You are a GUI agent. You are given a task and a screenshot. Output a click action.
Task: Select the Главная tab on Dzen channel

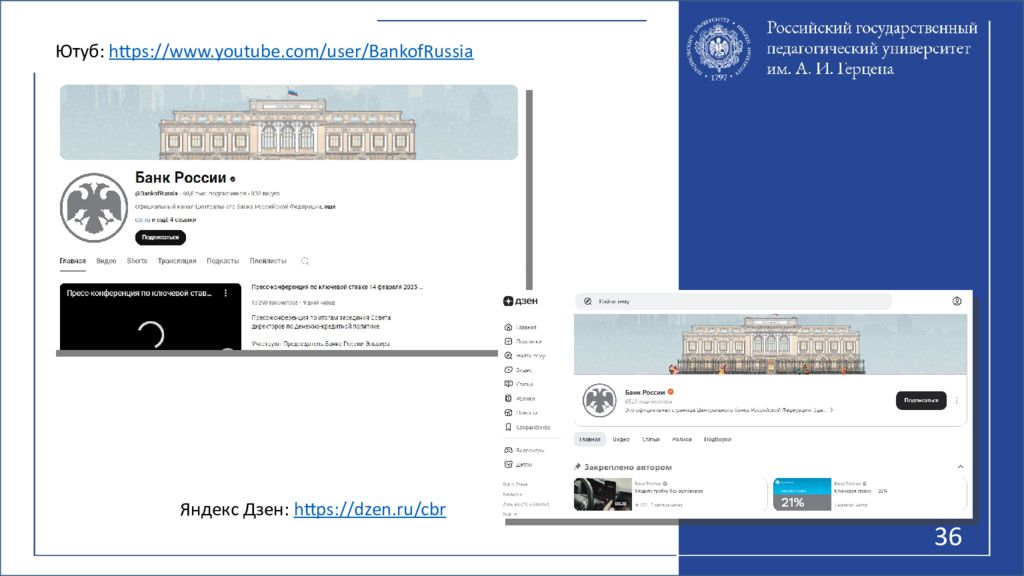point(590,440)
